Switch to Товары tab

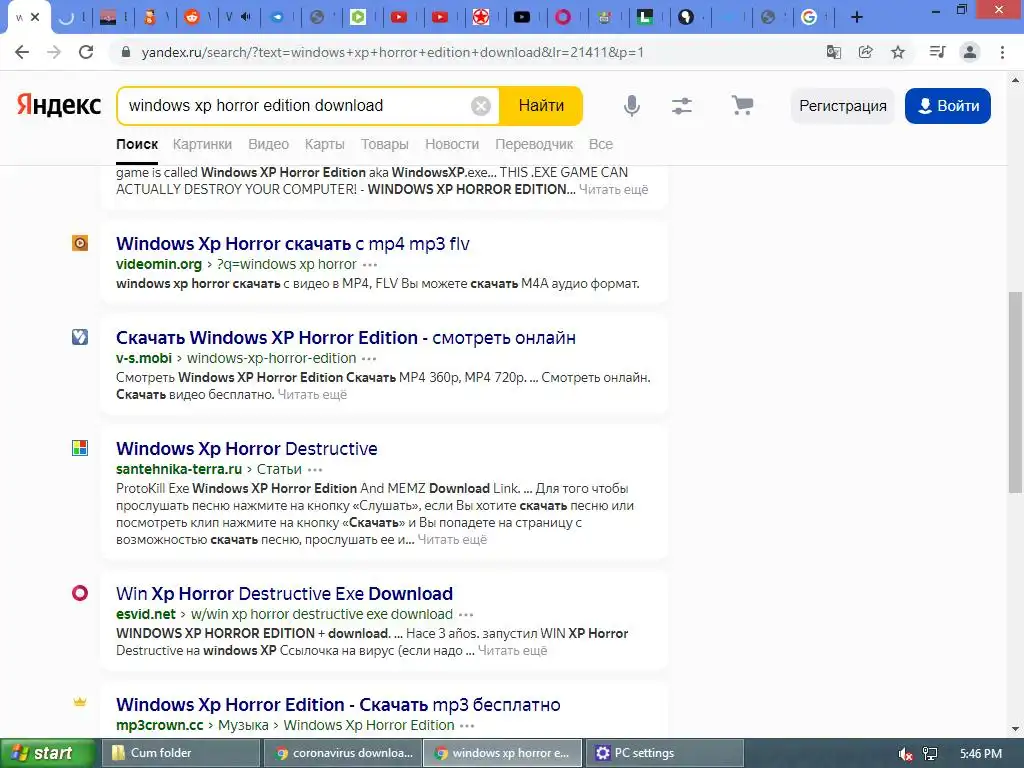[385, 144]
